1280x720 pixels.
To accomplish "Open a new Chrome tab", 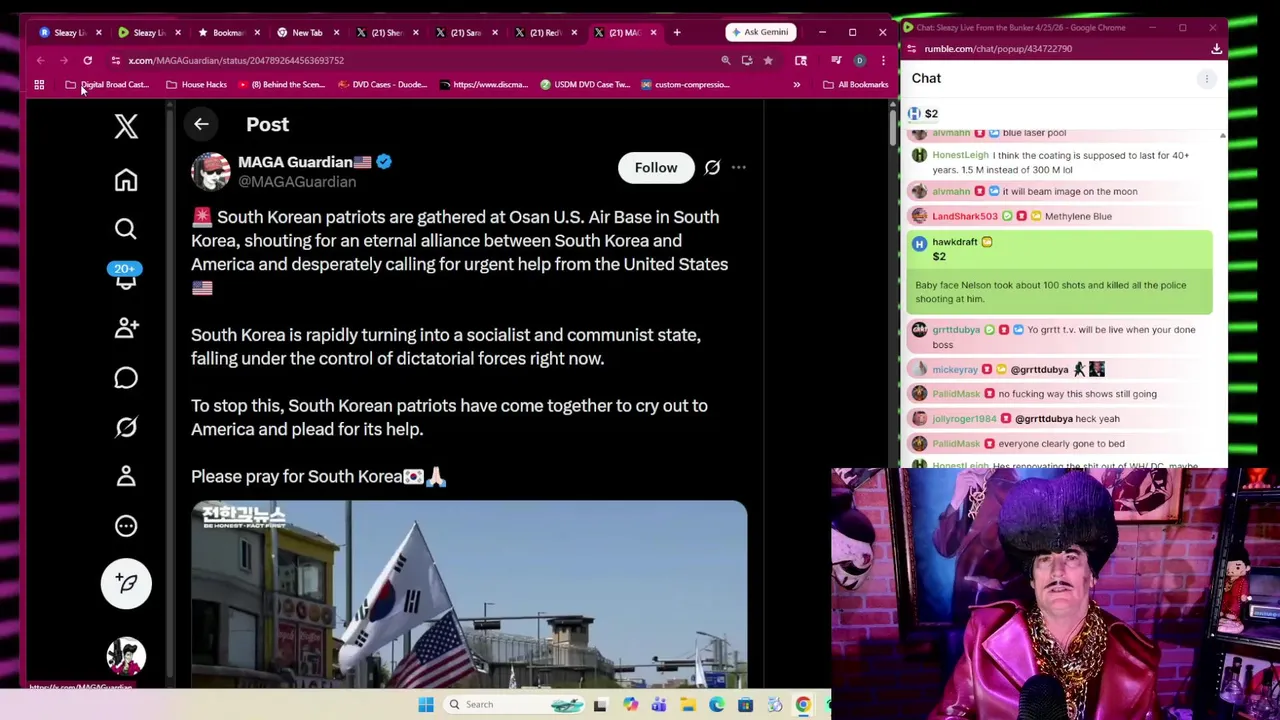I will point(677,32).
